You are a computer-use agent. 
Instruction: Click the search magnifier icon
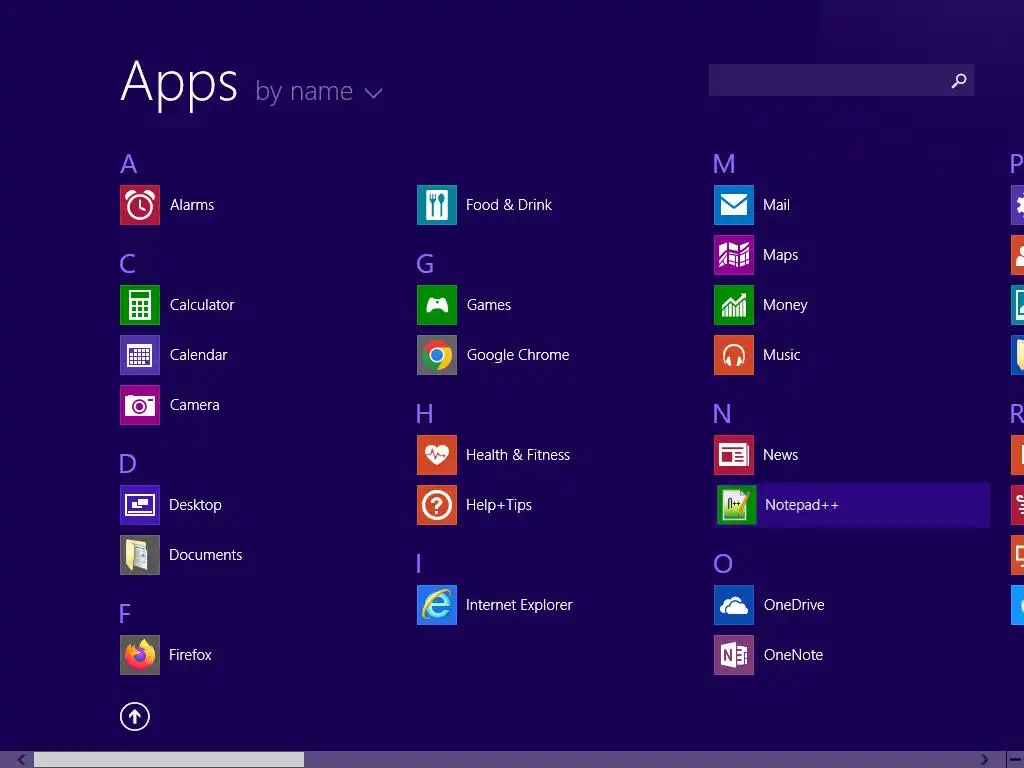pos(959,80)
